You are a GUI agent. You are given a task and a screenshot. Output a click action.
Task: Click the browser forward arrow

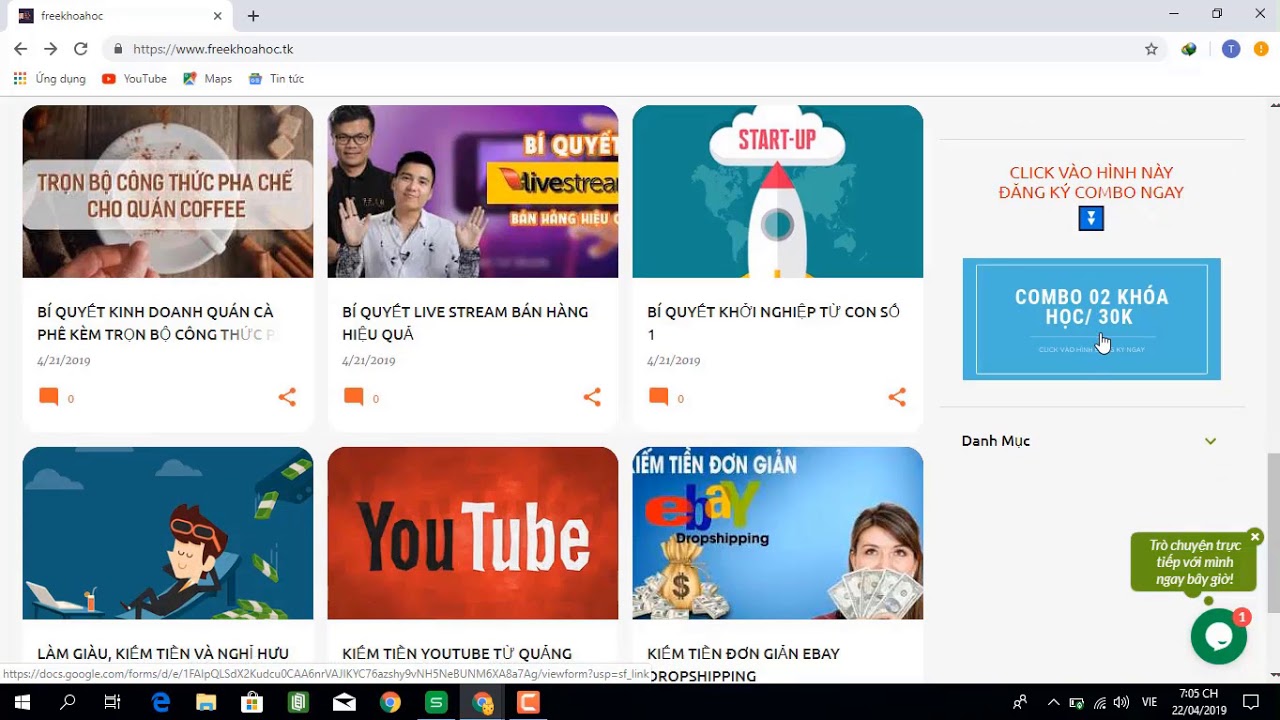[51, 49]
